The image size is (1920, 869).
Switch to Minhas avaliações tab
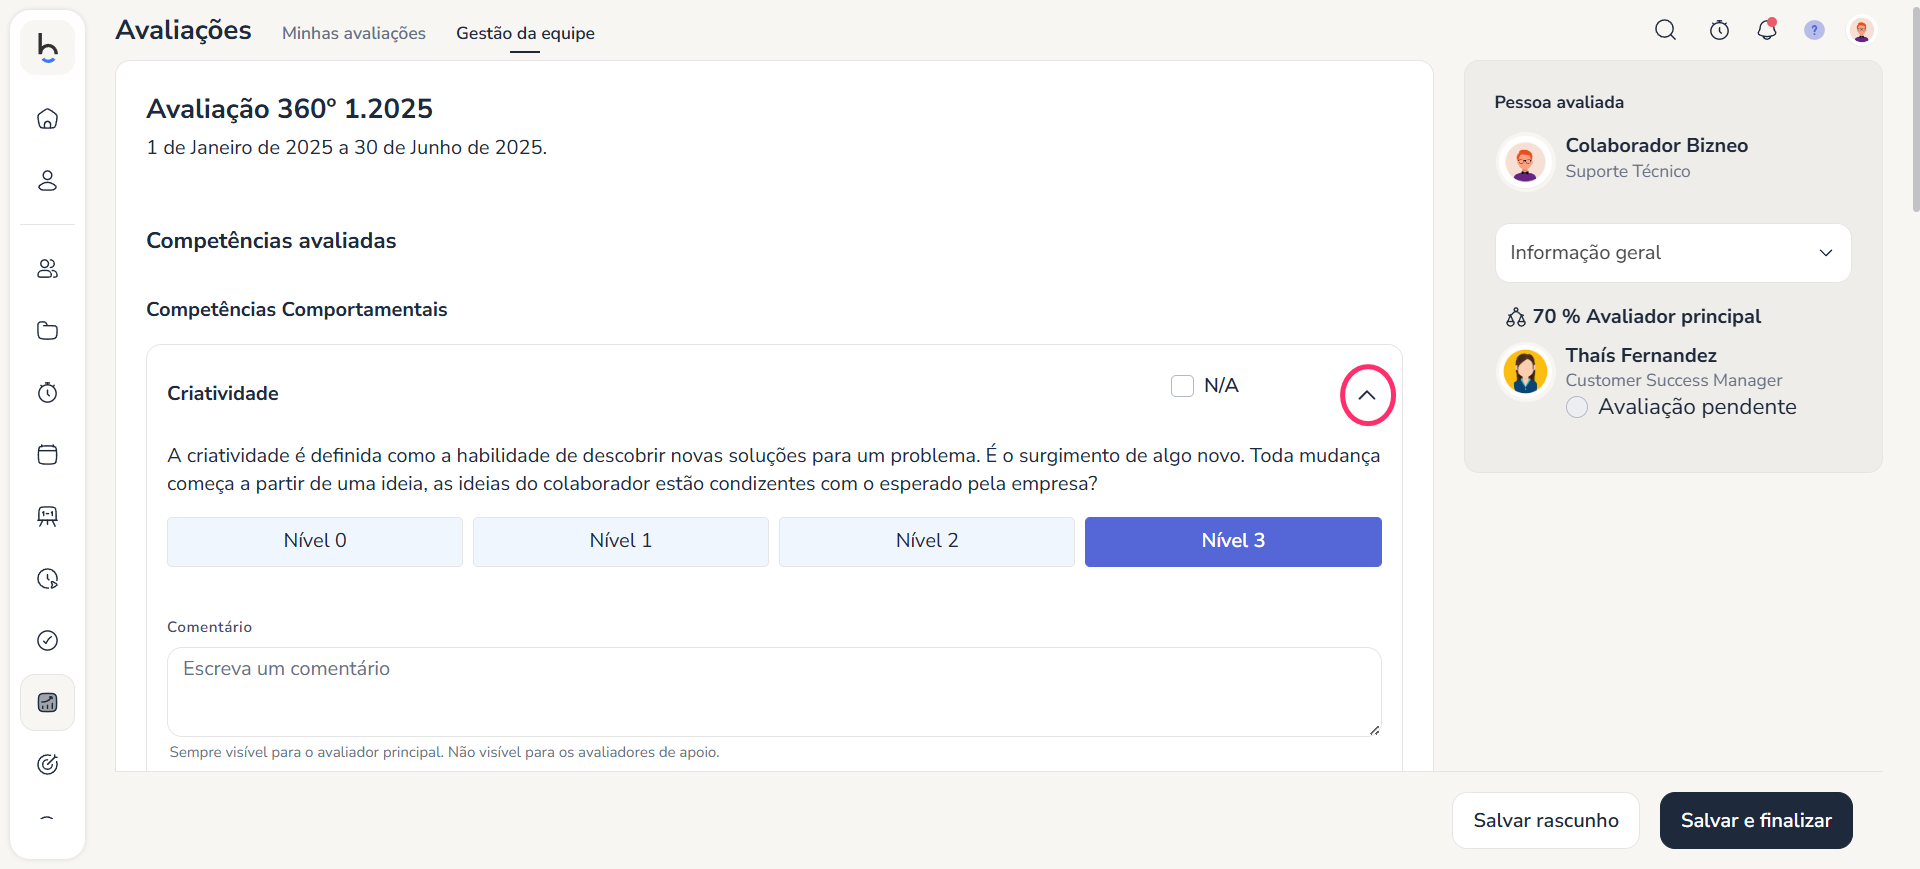click(354, 33)
